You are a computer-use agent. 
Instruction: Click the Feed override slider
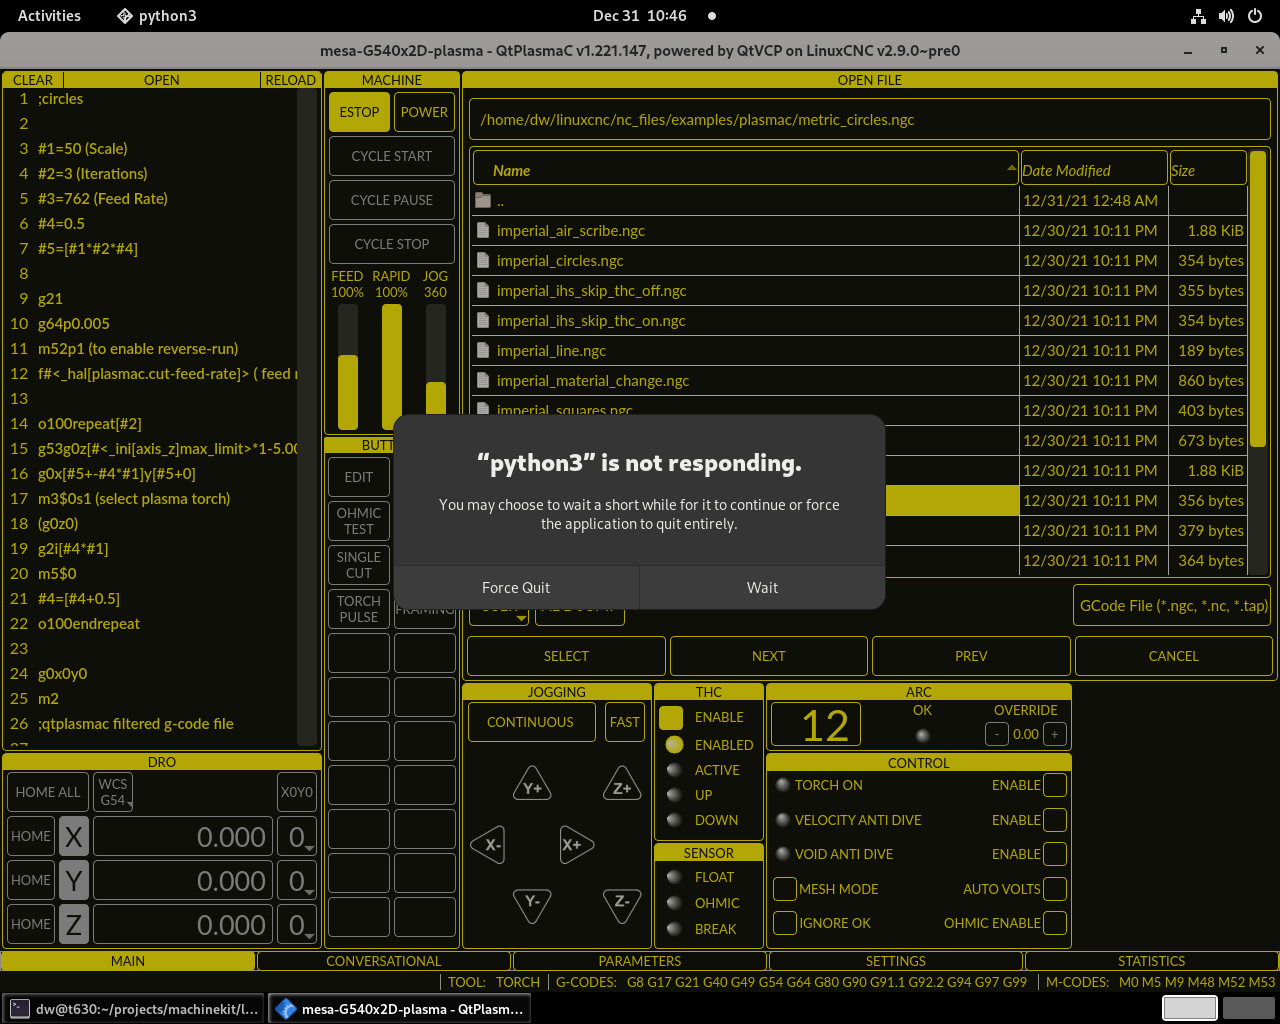[347, 367]
